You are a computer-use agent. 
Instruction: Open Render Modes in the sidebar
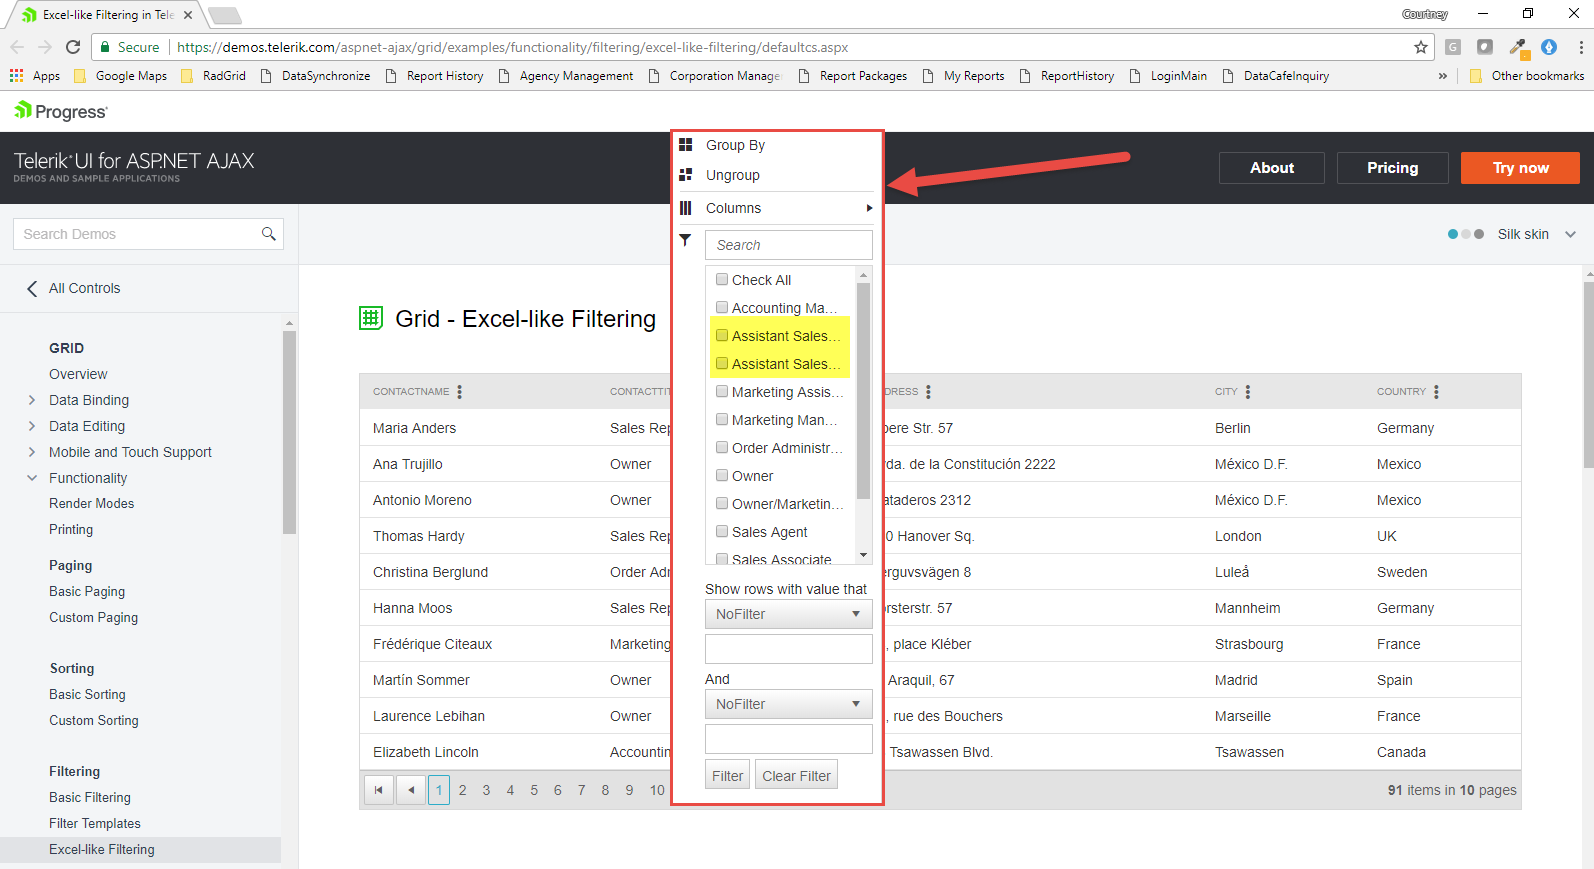92,503
